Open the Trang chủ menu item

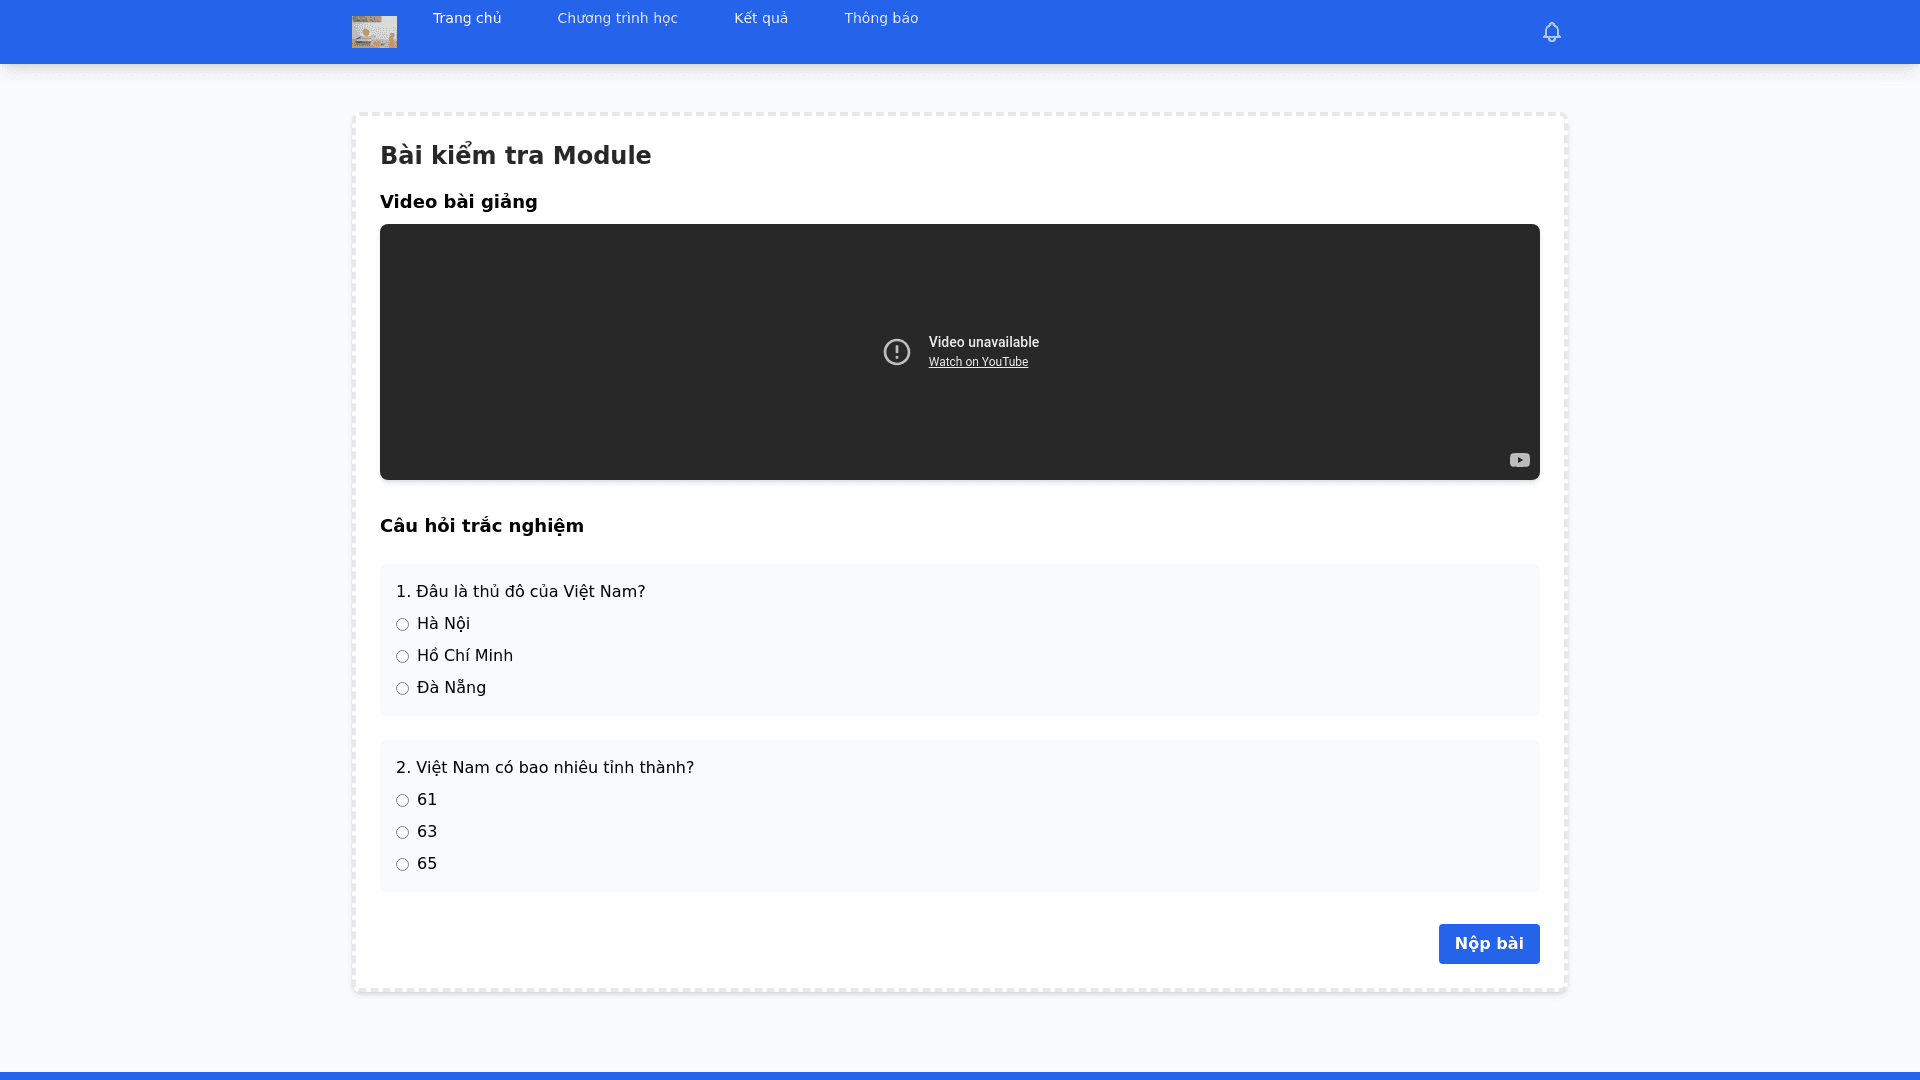467,18
